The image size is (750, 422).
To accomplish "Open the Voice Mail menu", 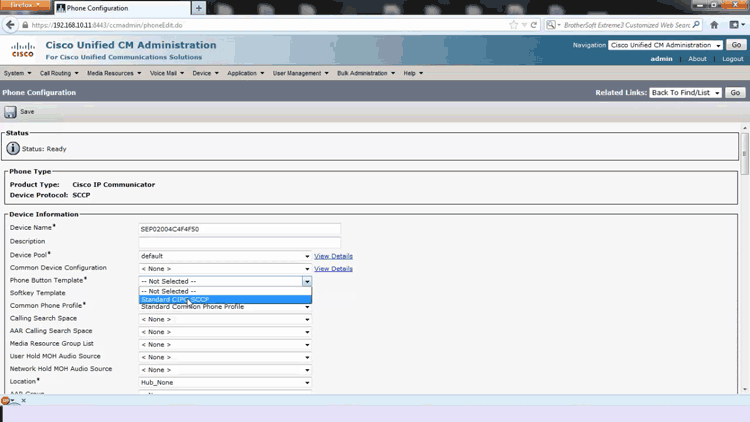I will pos(166,73).
